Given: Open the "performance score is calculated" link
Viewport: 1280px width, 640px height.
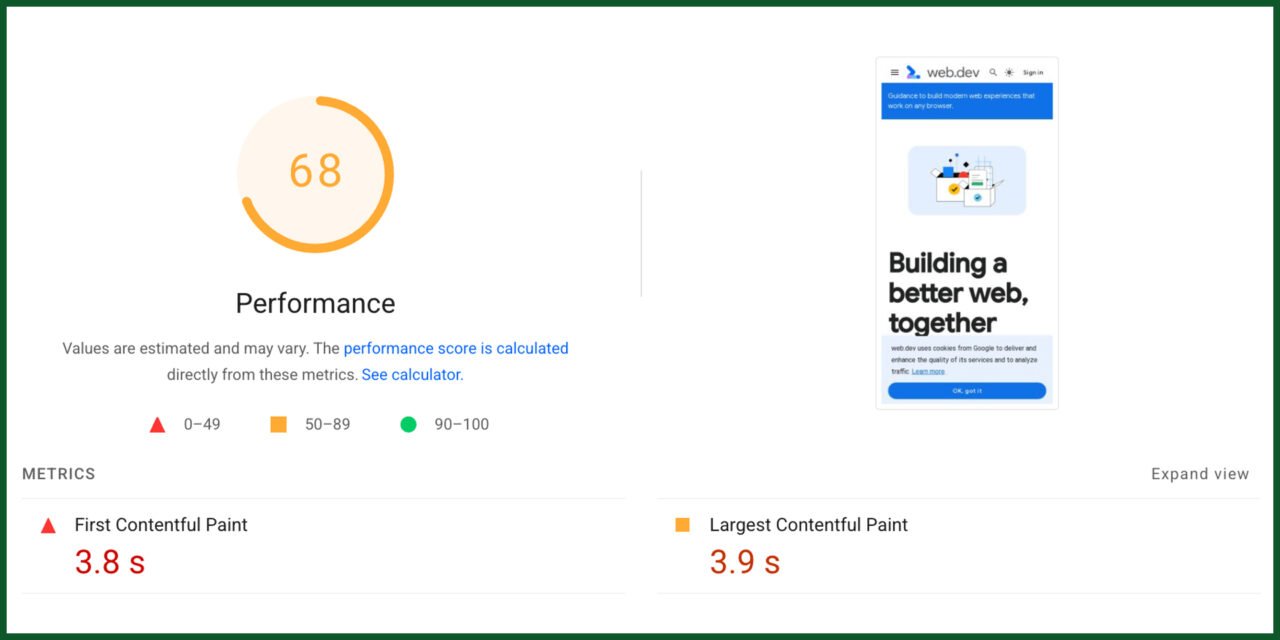Looking at the screenshot, I should pos(456,348).
